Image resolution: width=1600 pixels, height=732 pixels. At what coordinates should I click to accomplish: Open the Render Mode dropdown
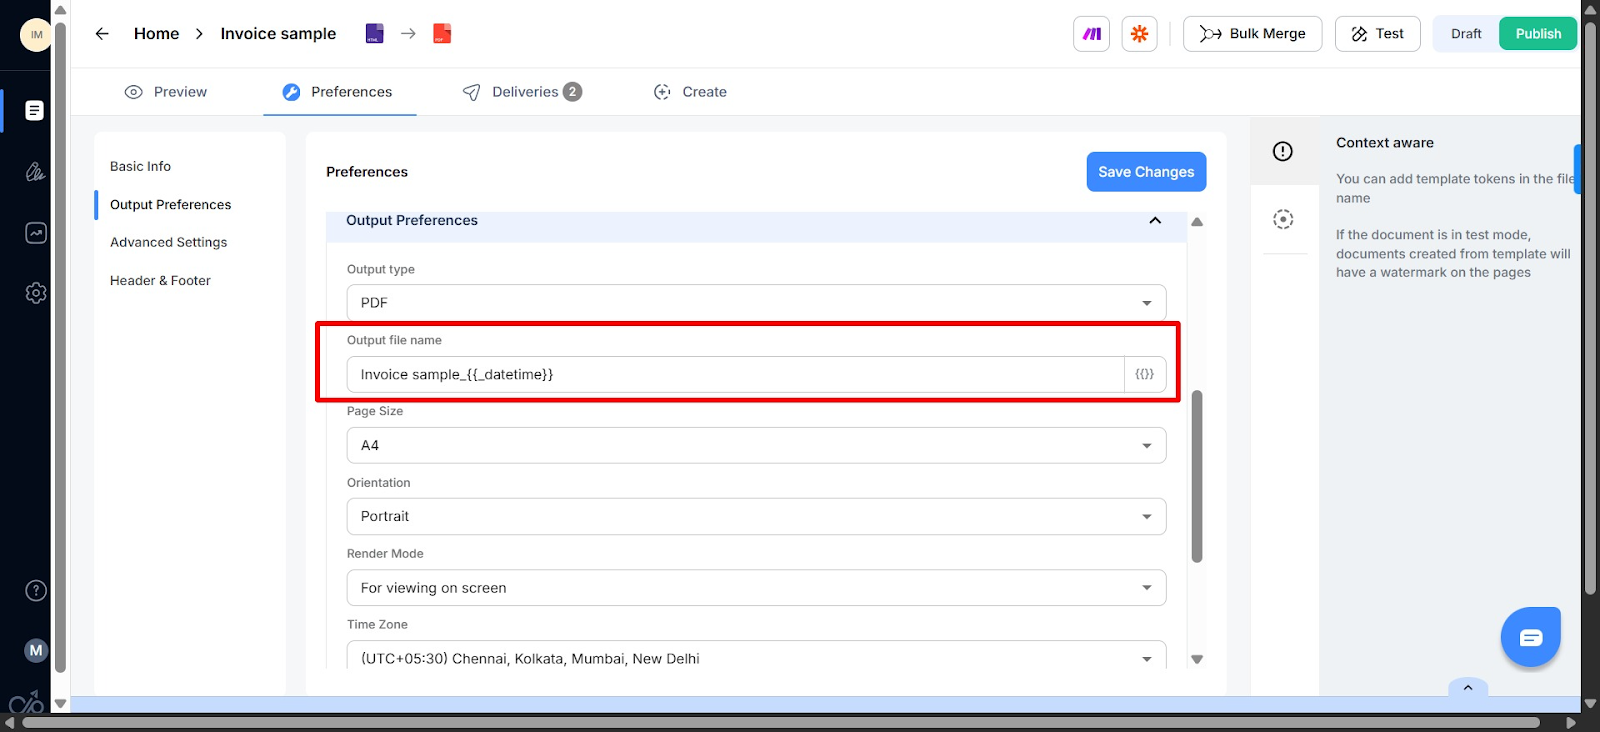756,588
